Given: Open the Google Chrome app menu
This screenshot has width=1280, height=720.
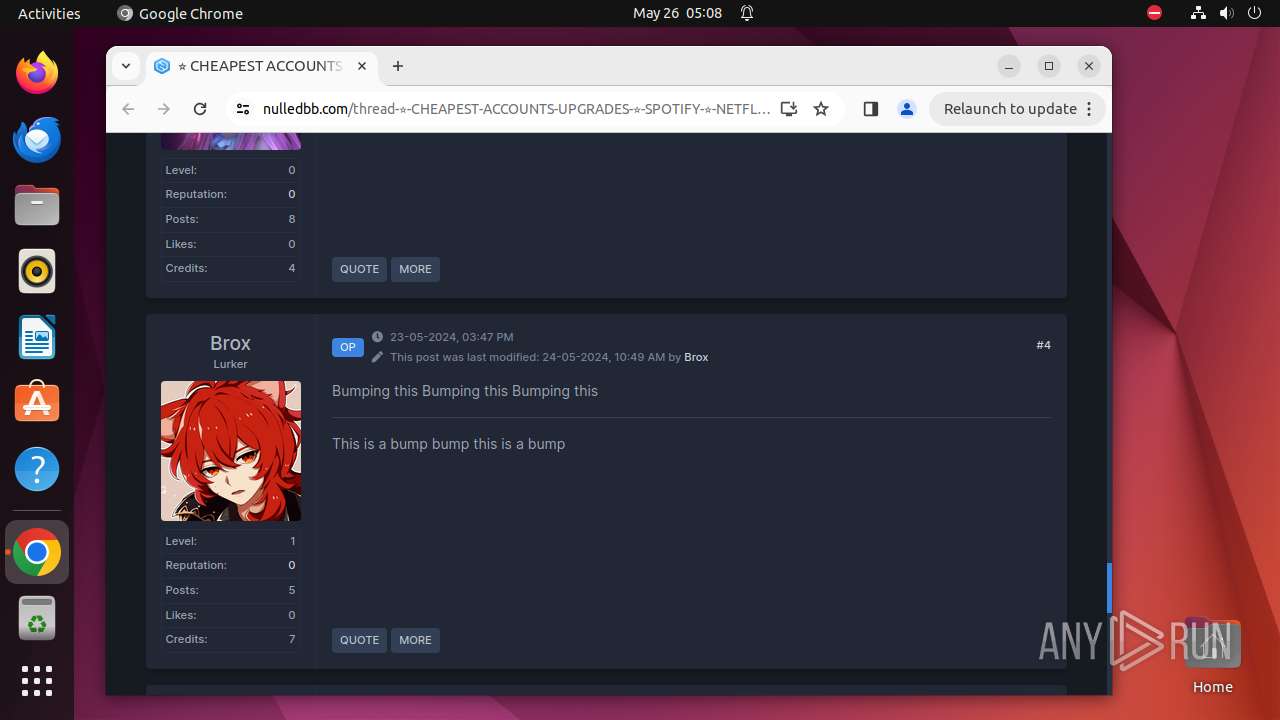Looking at the screenshot, I should 180,13.
